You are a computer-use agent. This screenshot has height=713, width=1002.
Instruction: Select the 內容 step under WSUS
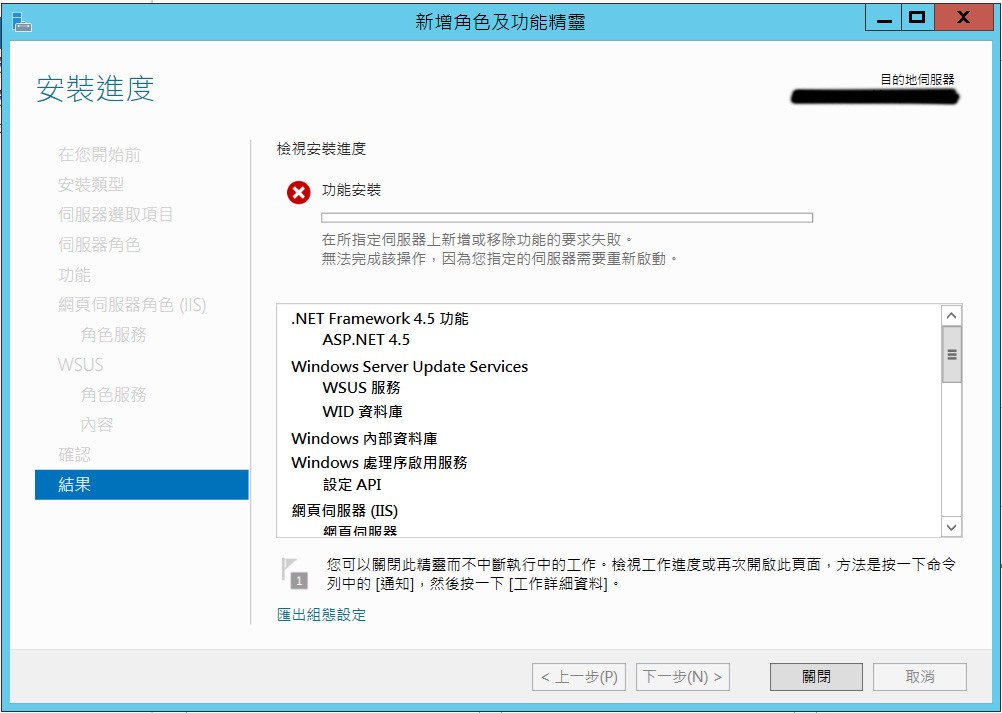click(x=97, y=425)
